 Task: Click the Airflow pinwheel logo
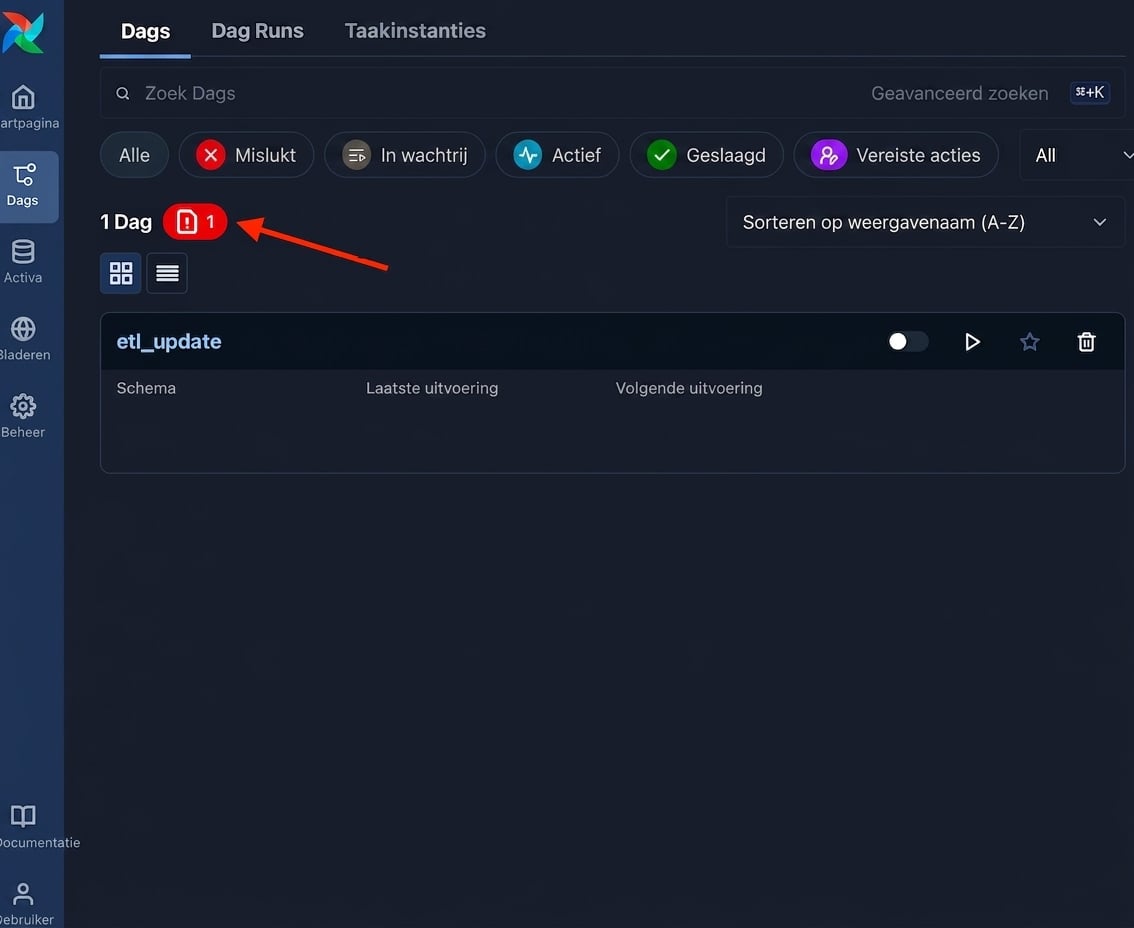[23, 31]
